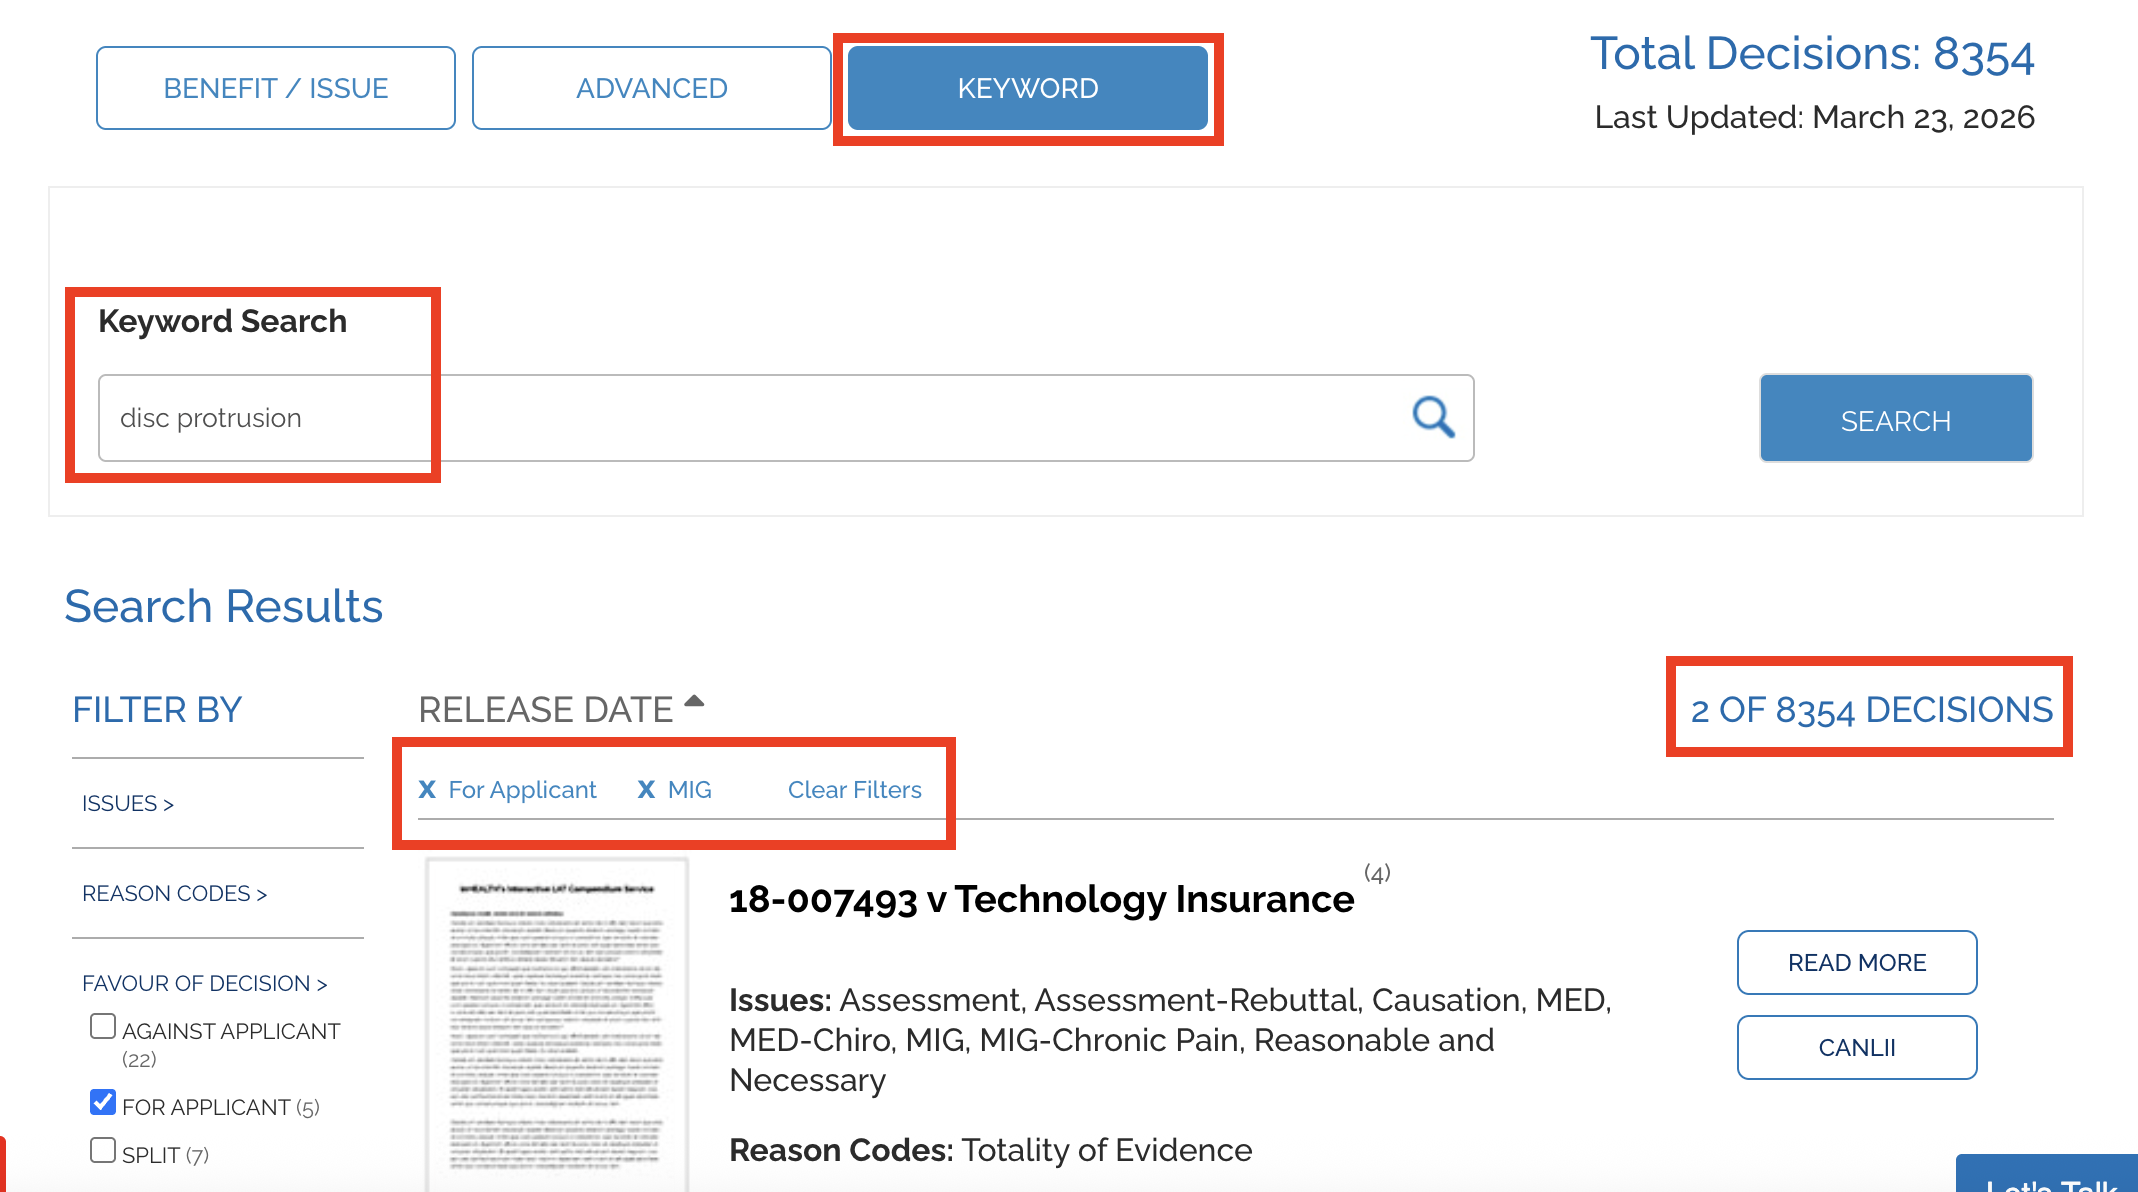
Task: Switch to the Benefit / Issue tab
Action: click(276, 88)
